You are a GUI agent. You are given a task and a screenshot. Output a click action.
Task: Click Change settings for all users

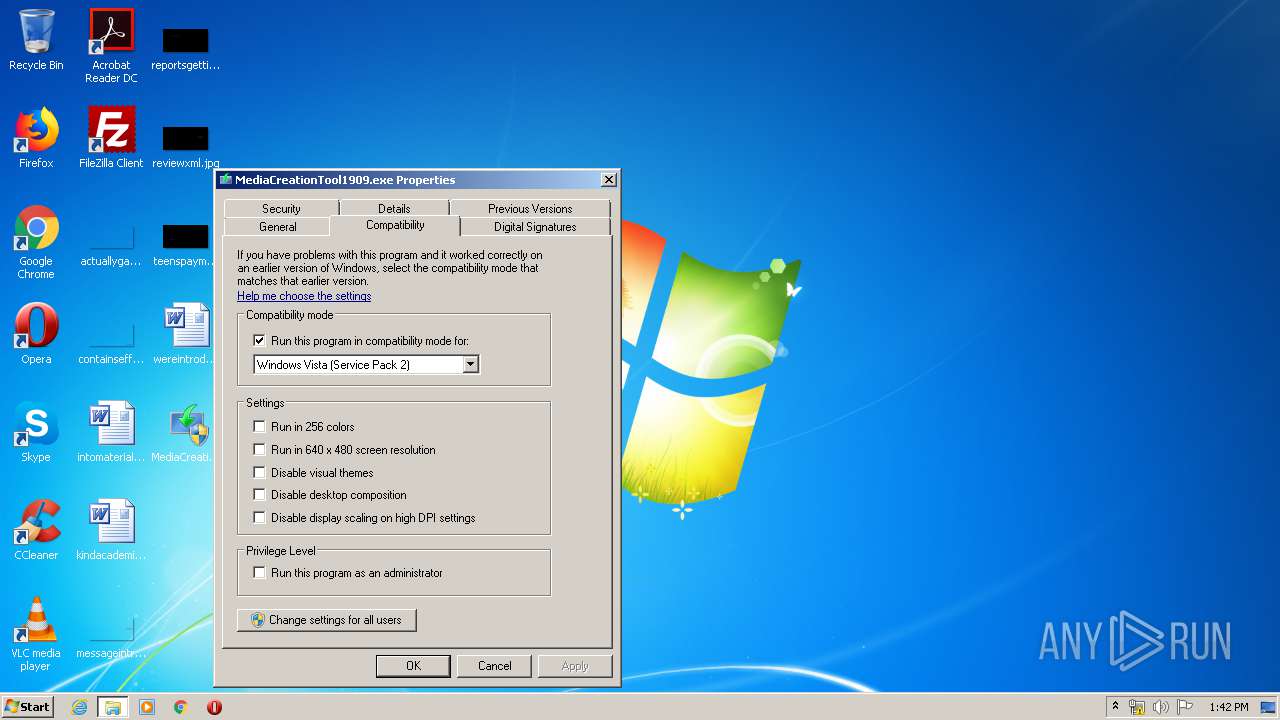[327, 620]
